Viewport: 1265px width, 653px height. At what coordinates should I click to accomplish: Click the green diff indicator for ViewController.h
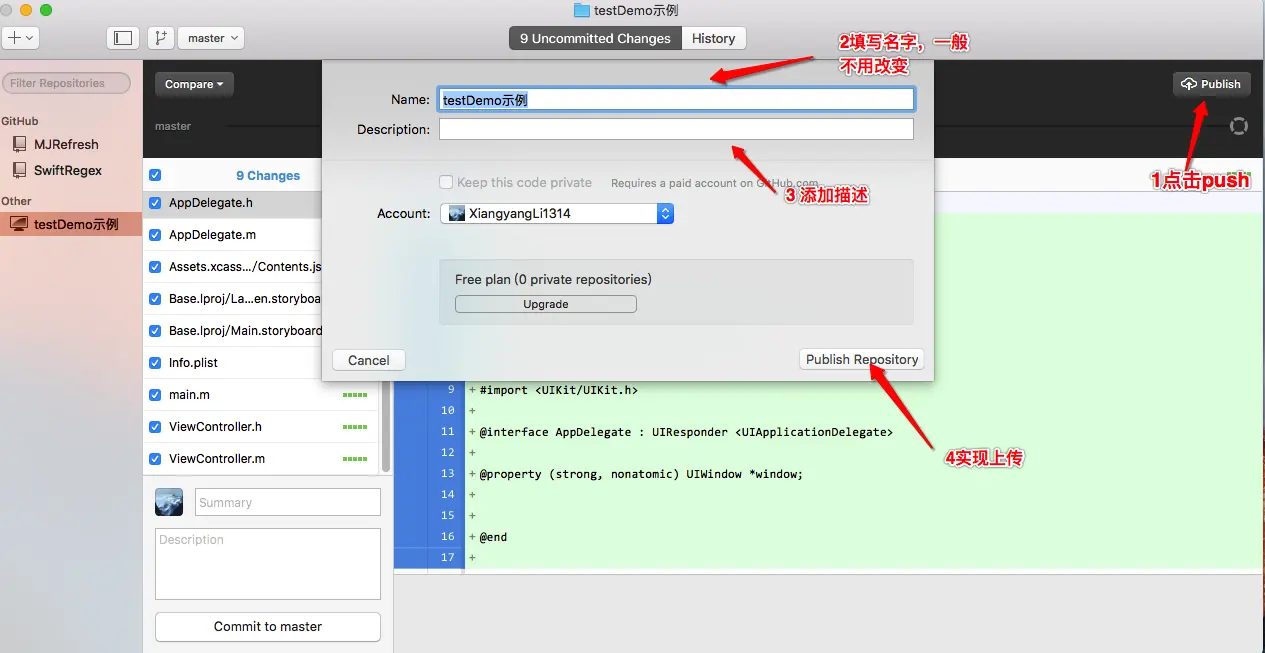click(355, 427)
